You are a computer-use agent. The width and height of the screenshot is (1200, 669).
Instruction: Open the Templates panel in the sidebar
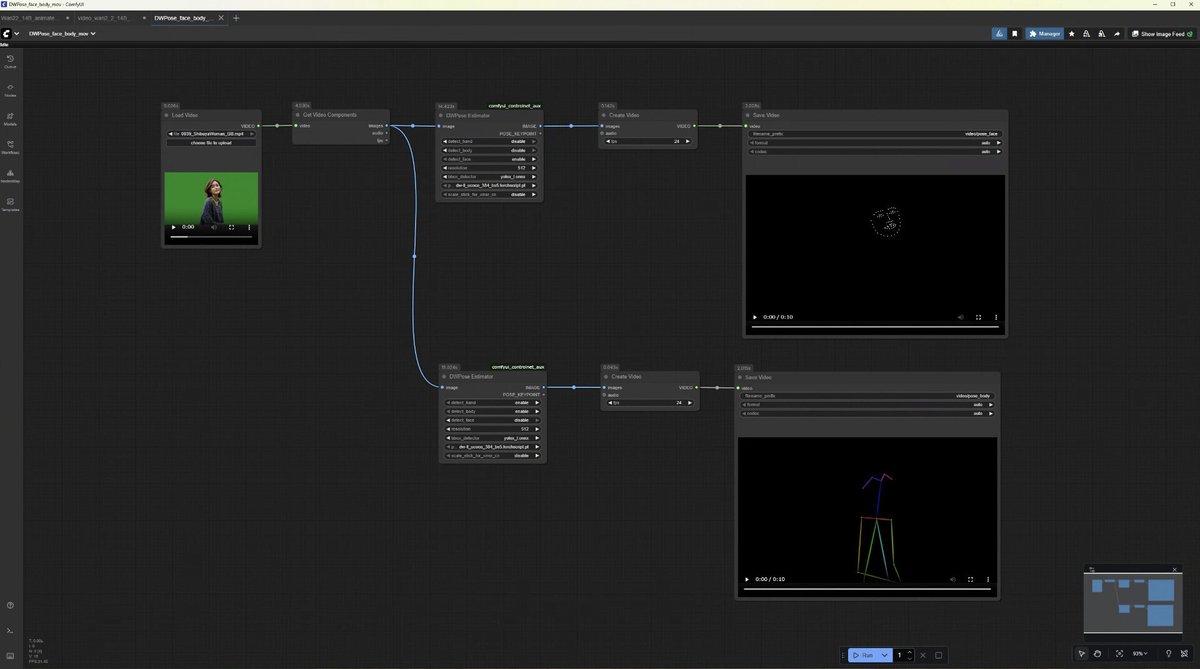coord(10,200)
